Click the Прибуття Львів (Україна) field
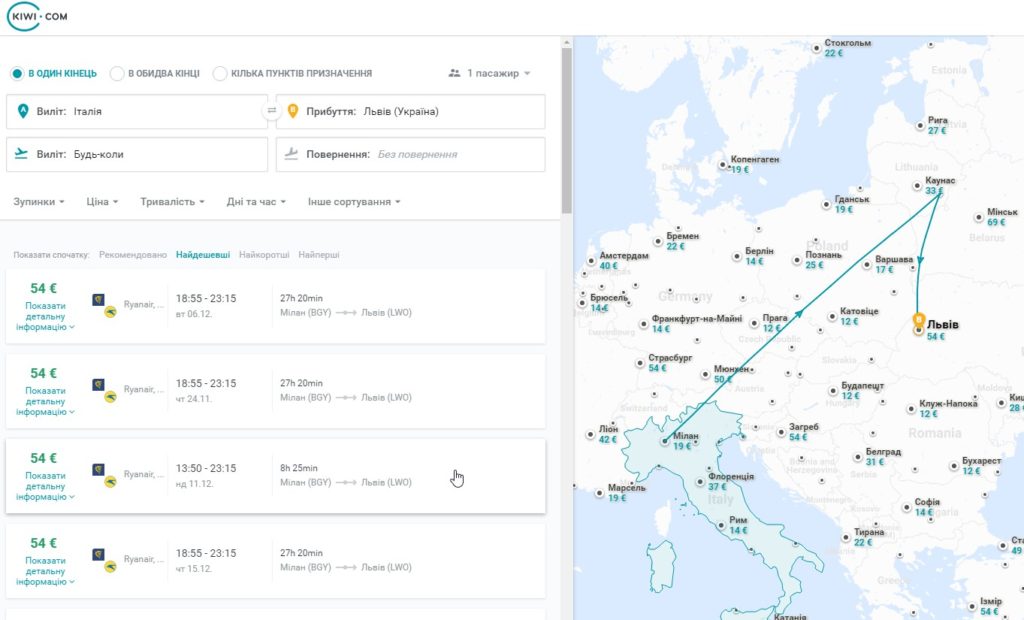The width and height of the screenshot is (1024, 620). (x=411, y=112)
